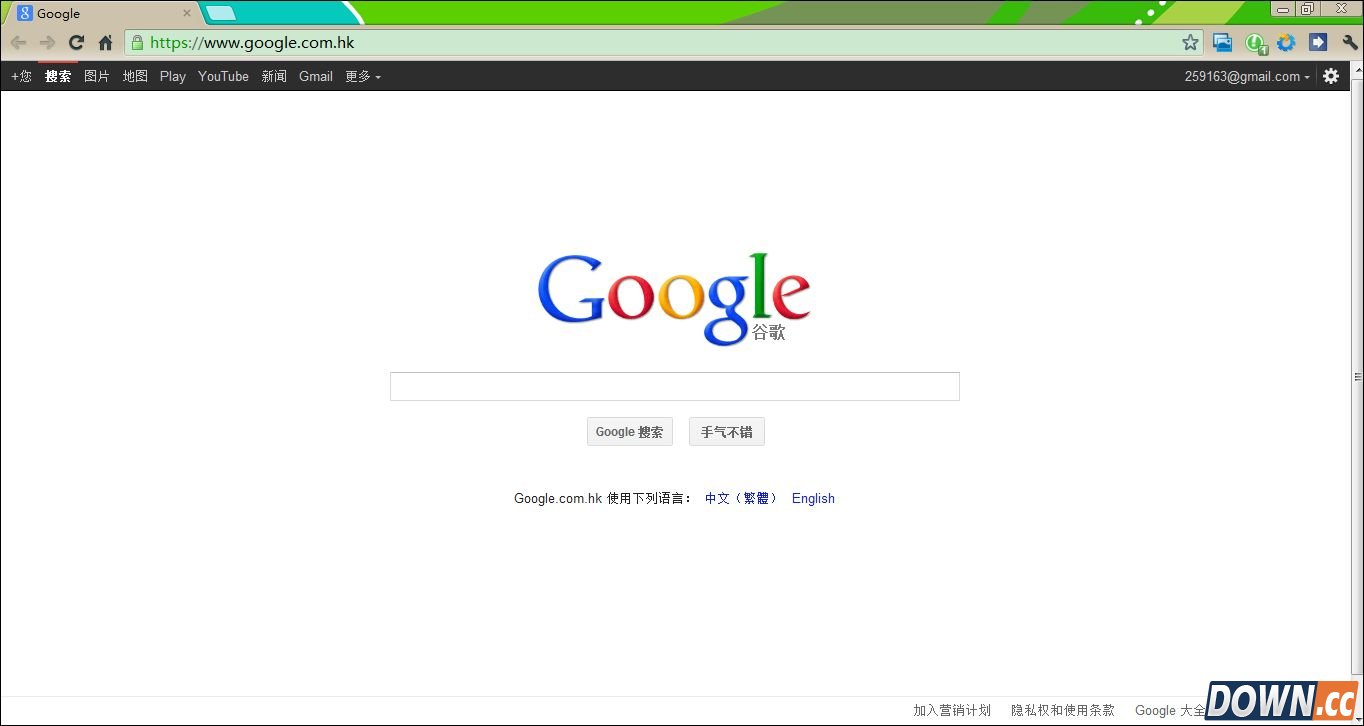Click the browser forward arrow
Screen dimensions: 1364x726
point(47,43)
